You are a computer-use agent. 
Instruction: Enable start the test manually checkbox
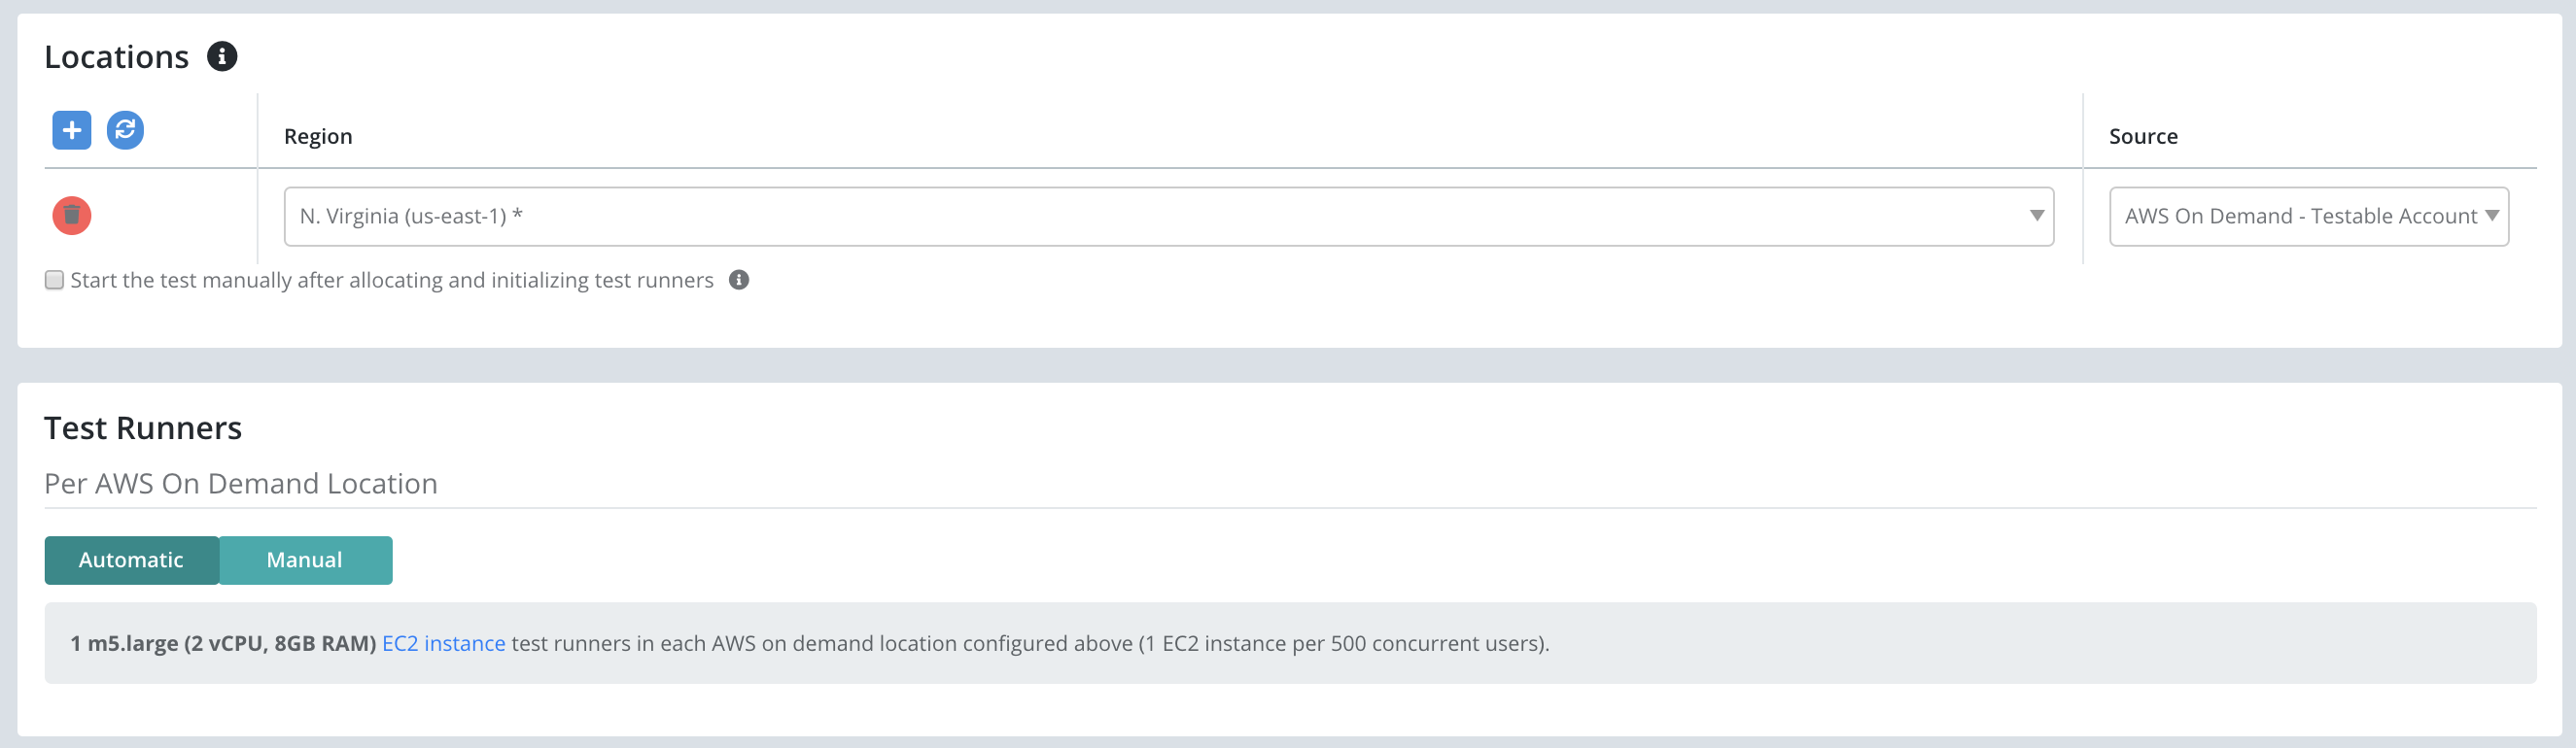54,280
